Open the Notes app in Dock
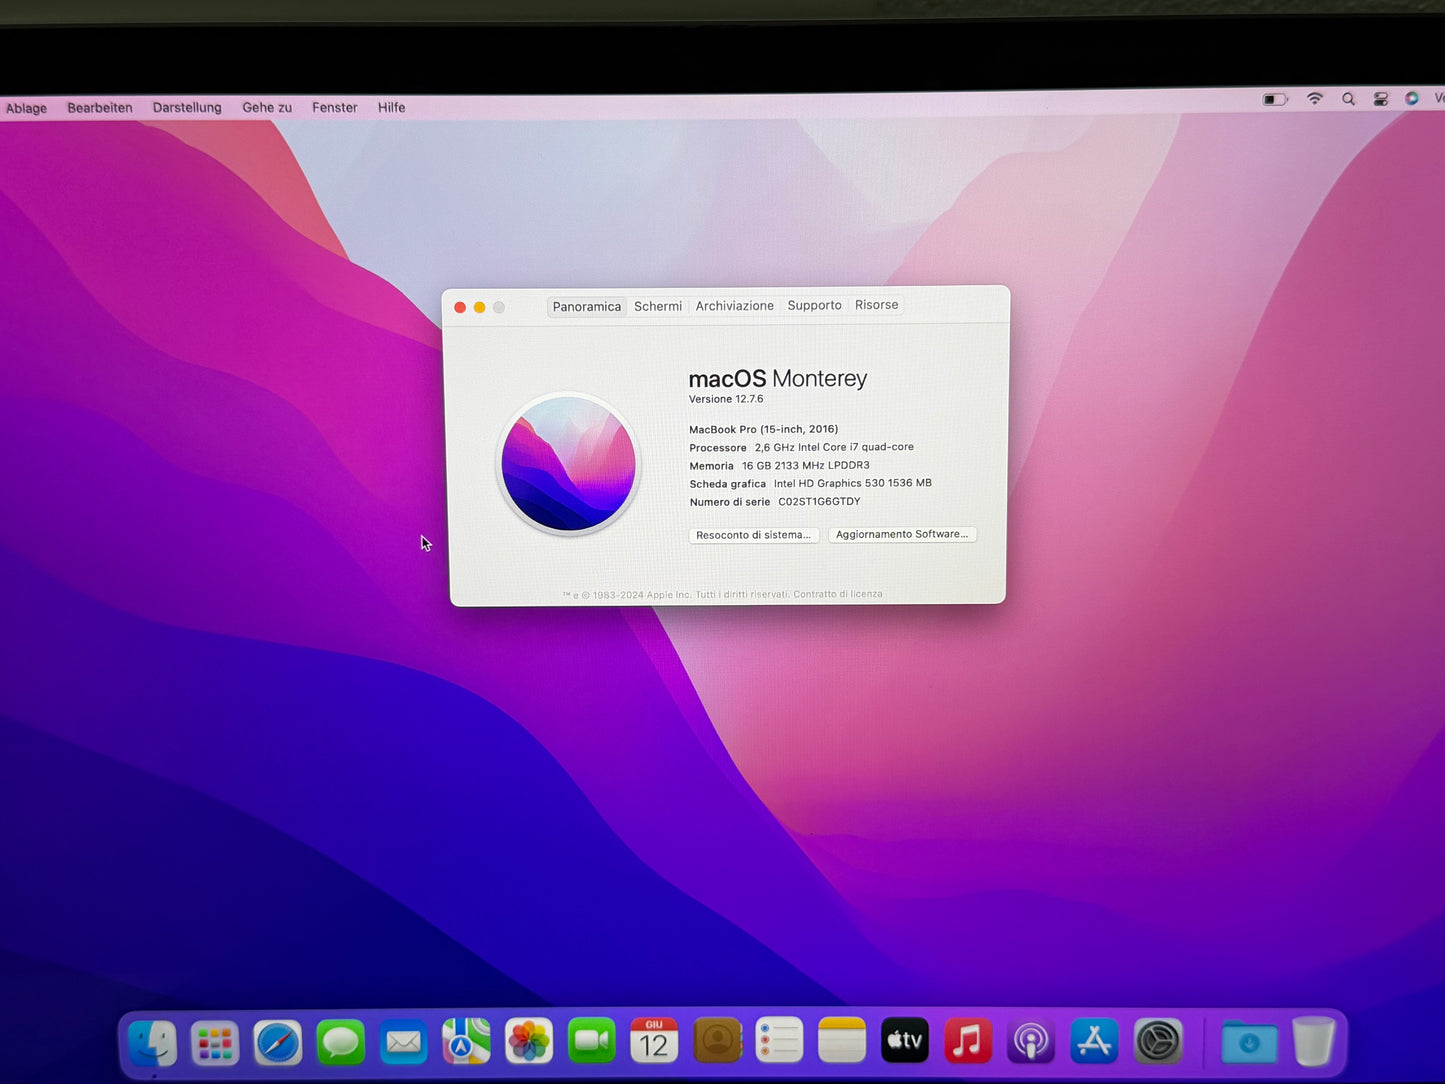Viewport: 1445px width, 1084px height. coord(842,1041)
